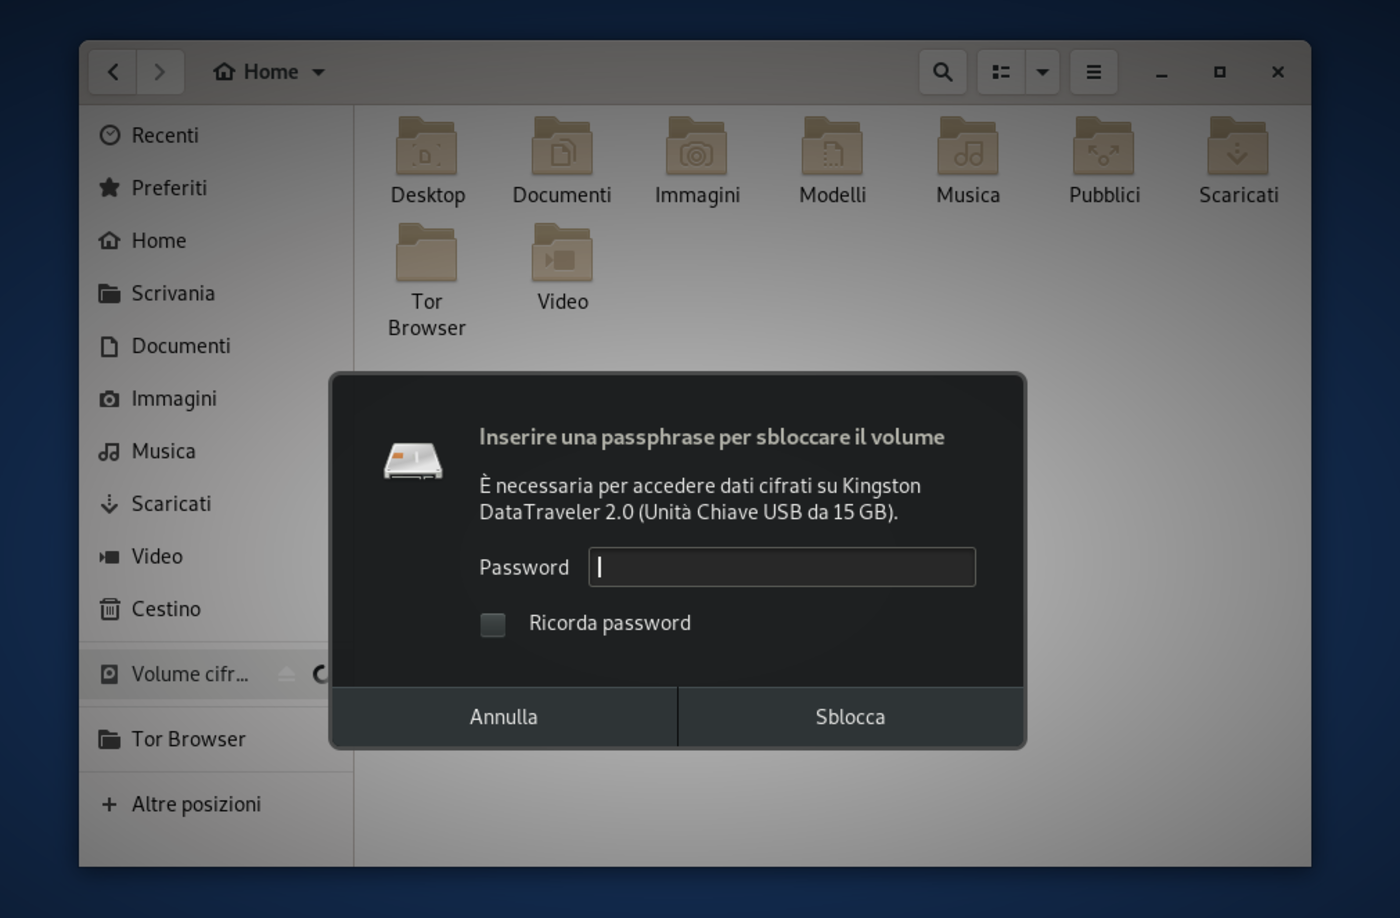This screenshot has height=918, width=1400.
Task: Open the hamburger menu icon
Action: pos(1093,71)
